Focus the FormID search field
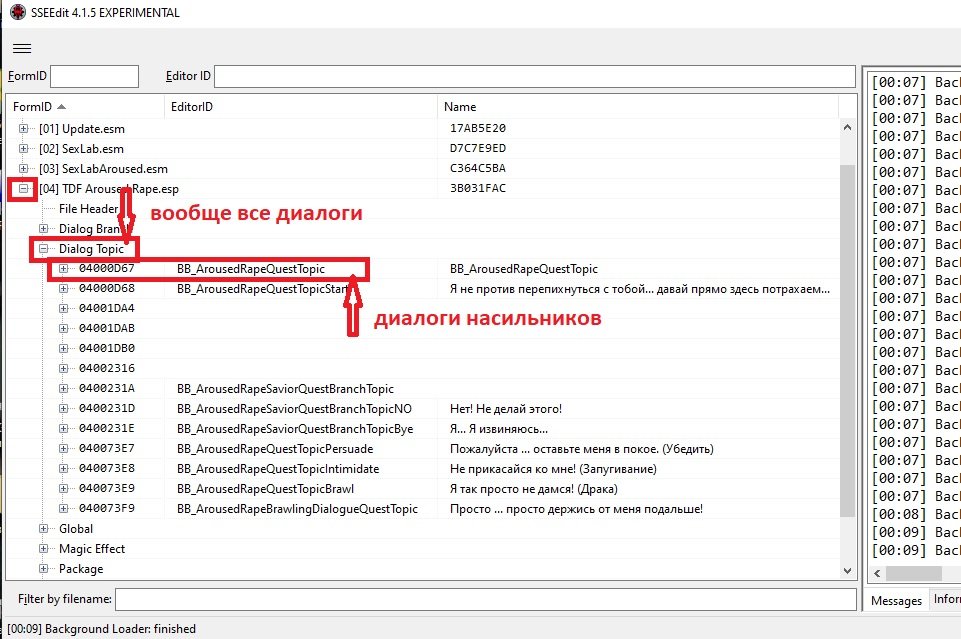961x639 pixels. pos(94,77)
